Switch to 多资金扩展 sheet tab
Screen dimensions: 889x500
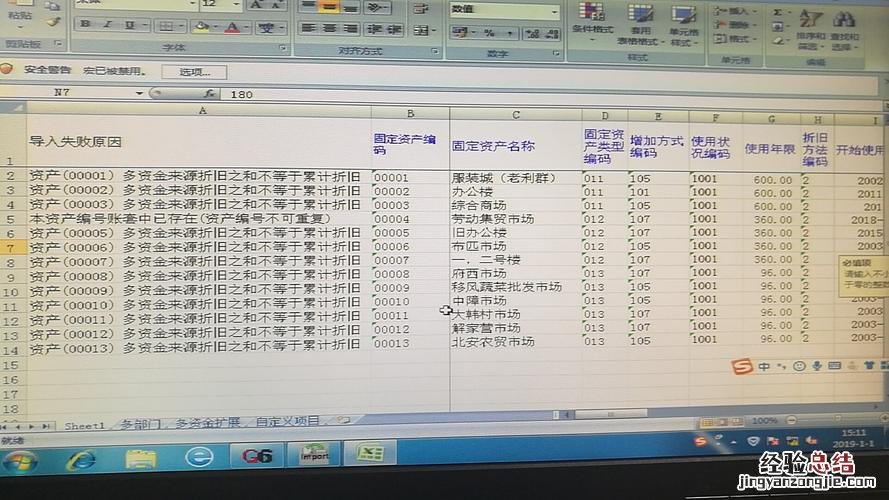(208, 422)
